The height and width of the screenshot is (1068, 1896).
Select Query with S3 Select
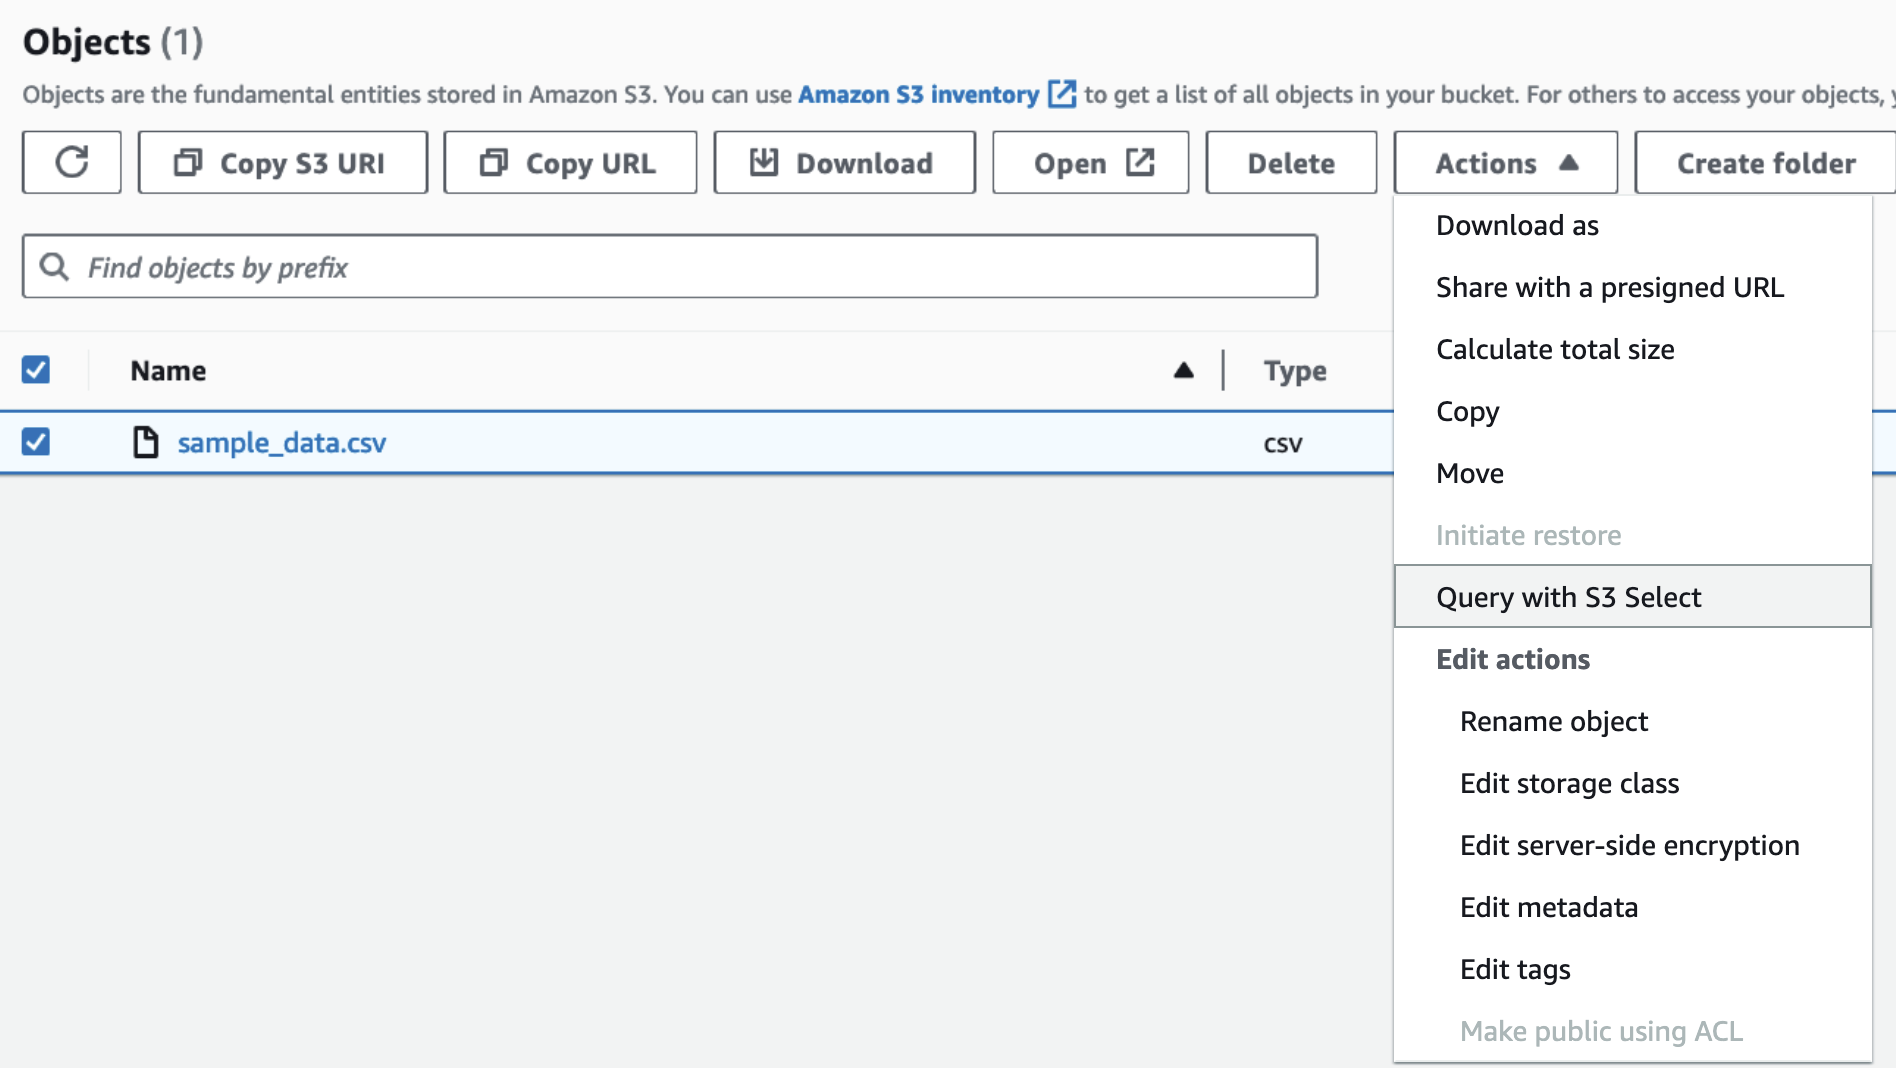tap(1633, 597)
